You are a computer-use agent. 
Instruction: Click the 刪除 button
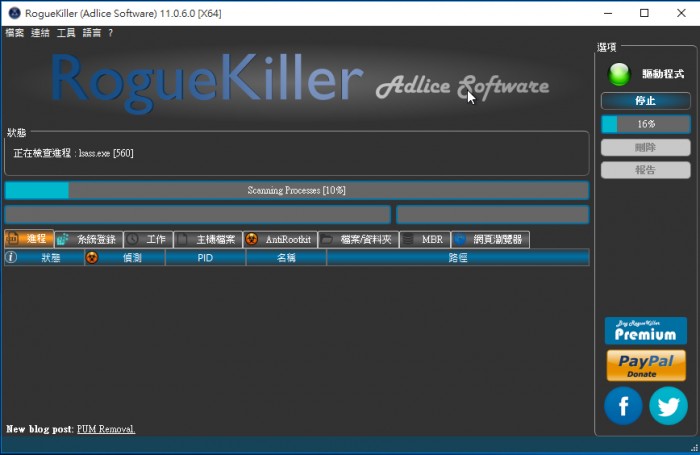point(646,147)
